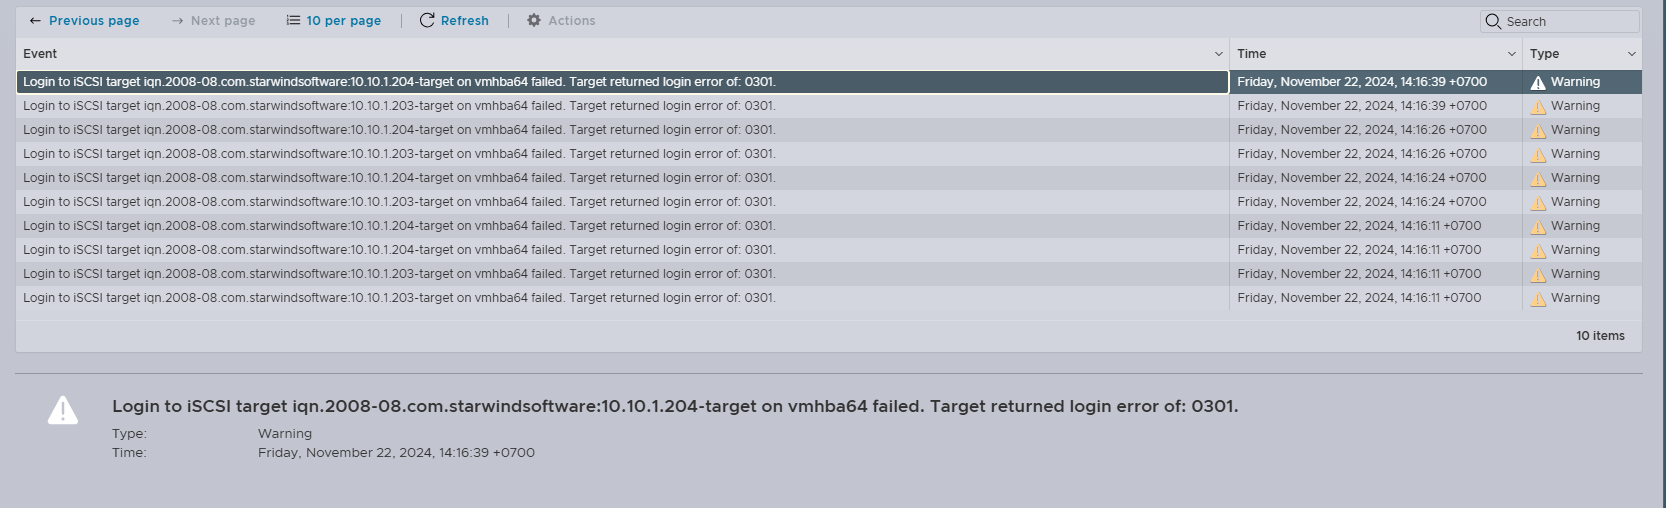1666x508 pixels.
Task: Select the last 14:16:11 event row
Action: click(829, 298)
